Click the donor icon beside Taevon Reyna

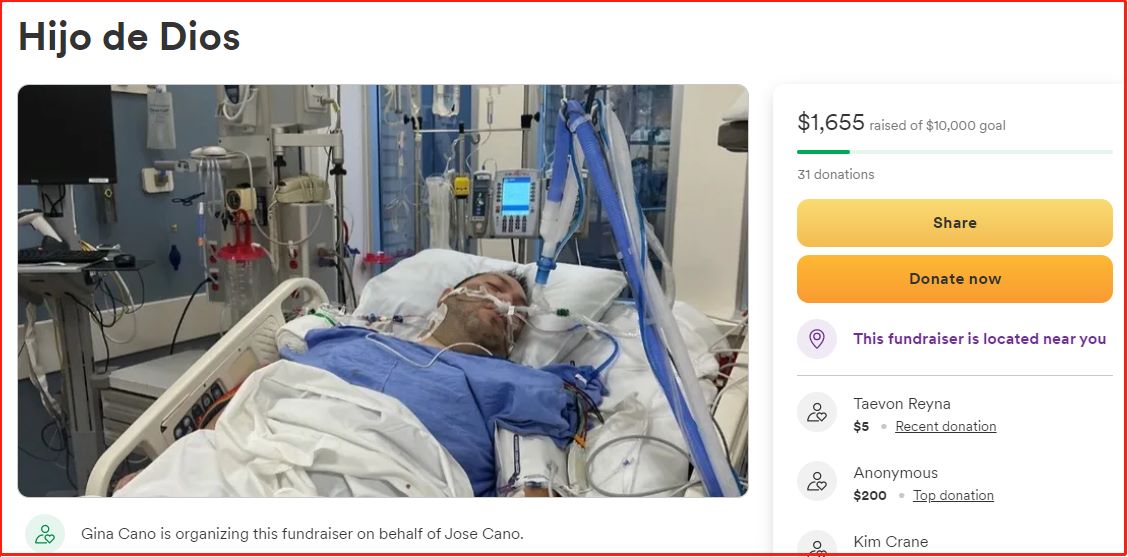pos(817,412)
